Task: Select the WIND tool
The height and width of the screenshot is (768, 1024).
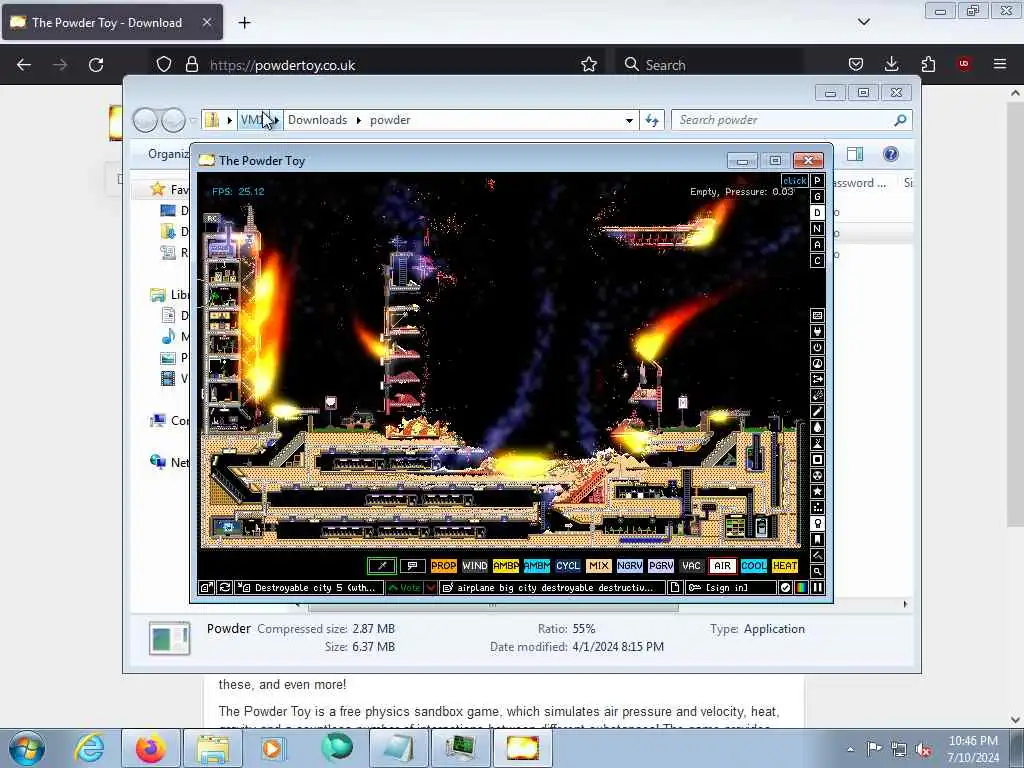Action: click(475, 566)
